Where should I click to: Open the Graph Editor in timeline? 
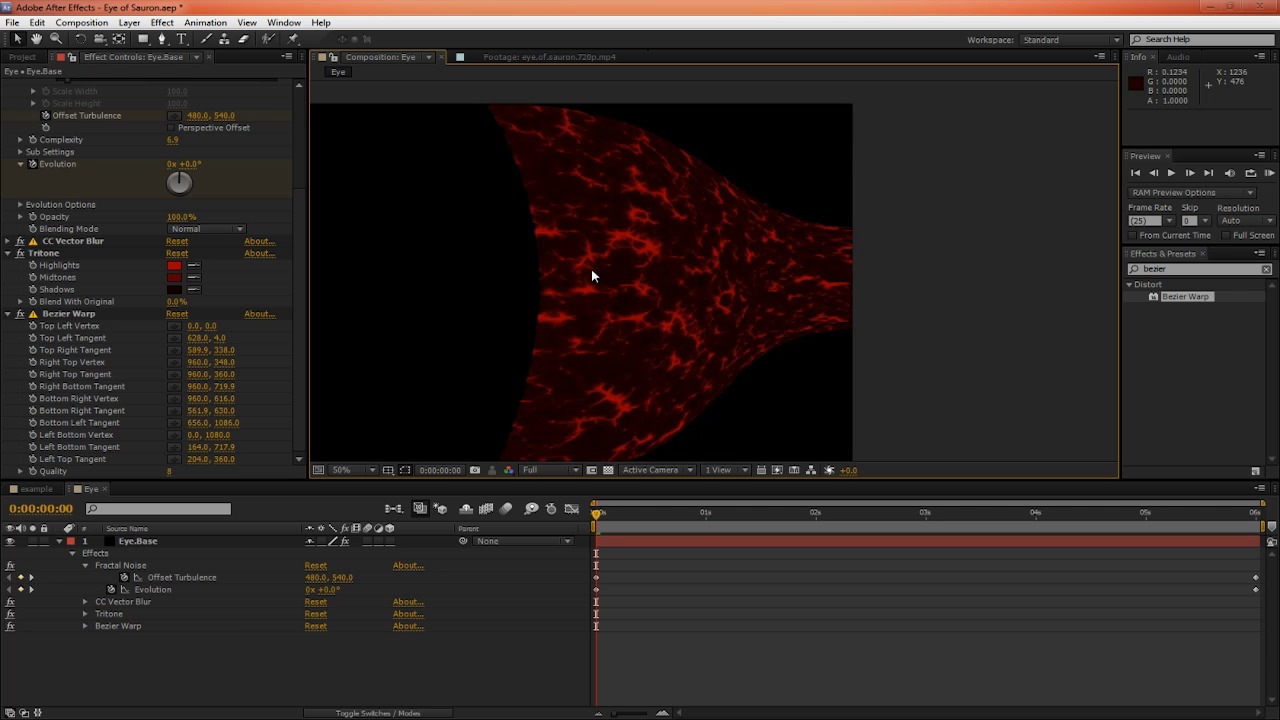click(572, 509)
